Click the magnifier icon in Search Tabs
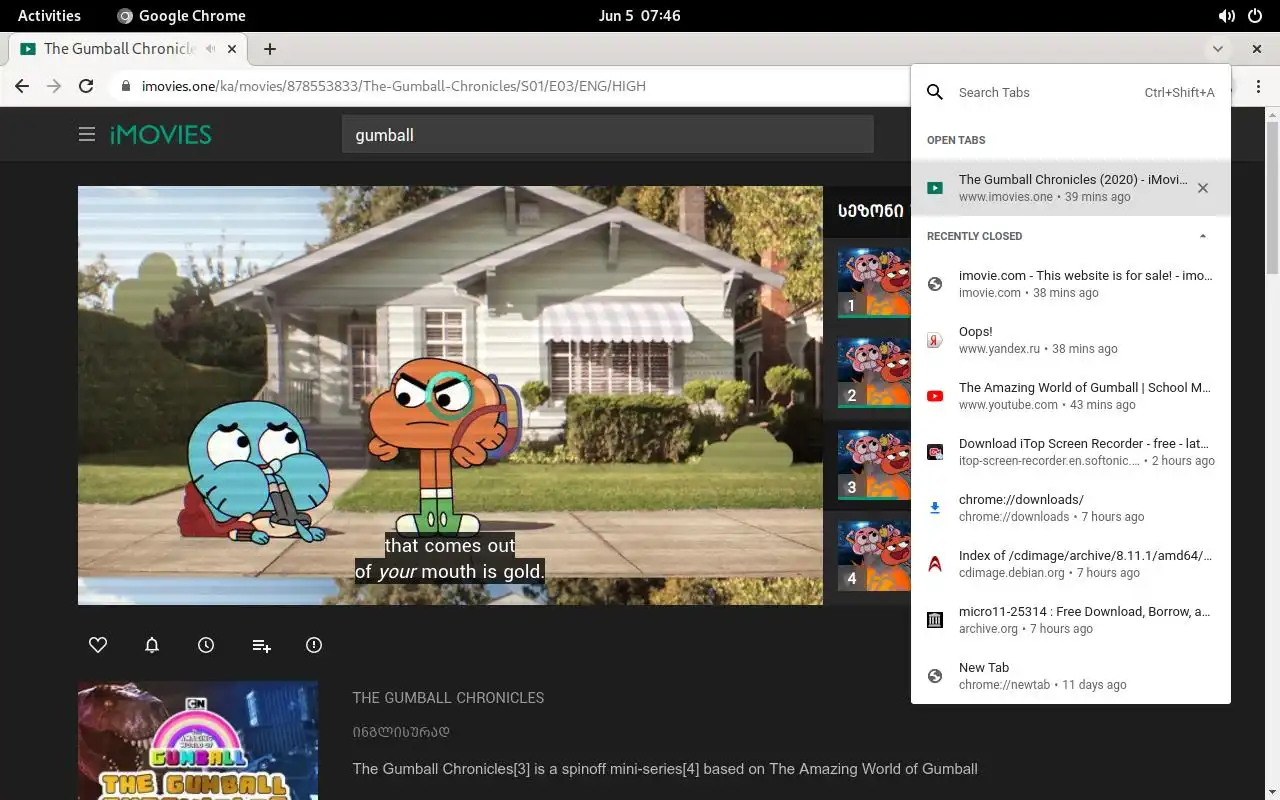Image resolution: width=1280 pixels, height=800 pixels. point(935,92)
